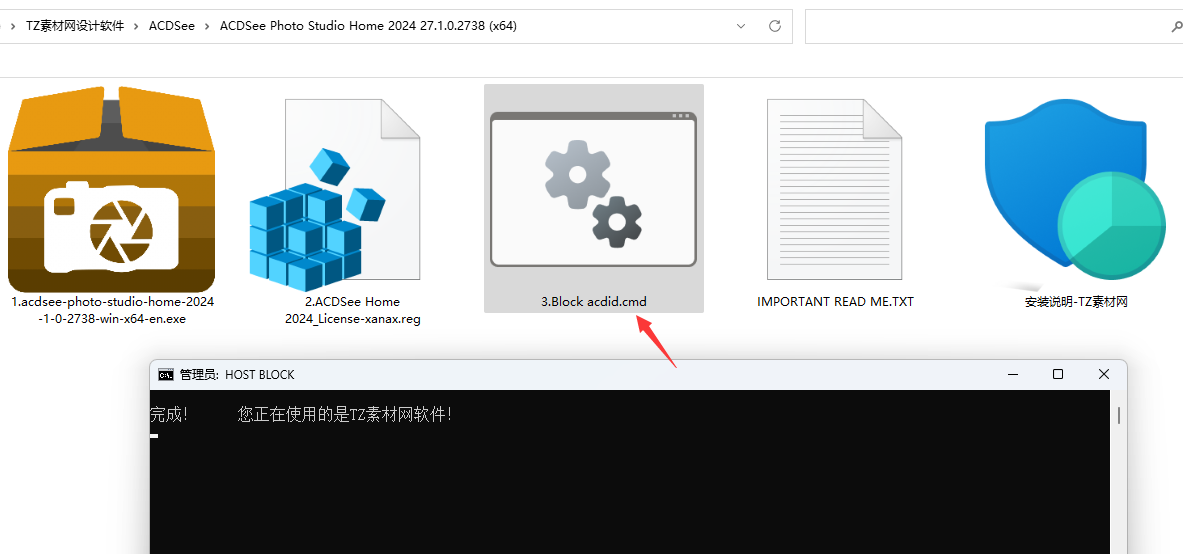Click the console window vertical scrollbar thumb
This screenshot has height=554, width=1183.
1119,415
